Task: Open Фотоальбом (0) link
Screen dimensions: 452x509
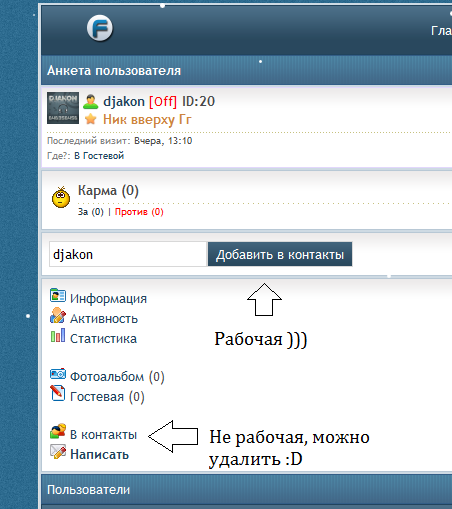Action: [x=117, y=377]
